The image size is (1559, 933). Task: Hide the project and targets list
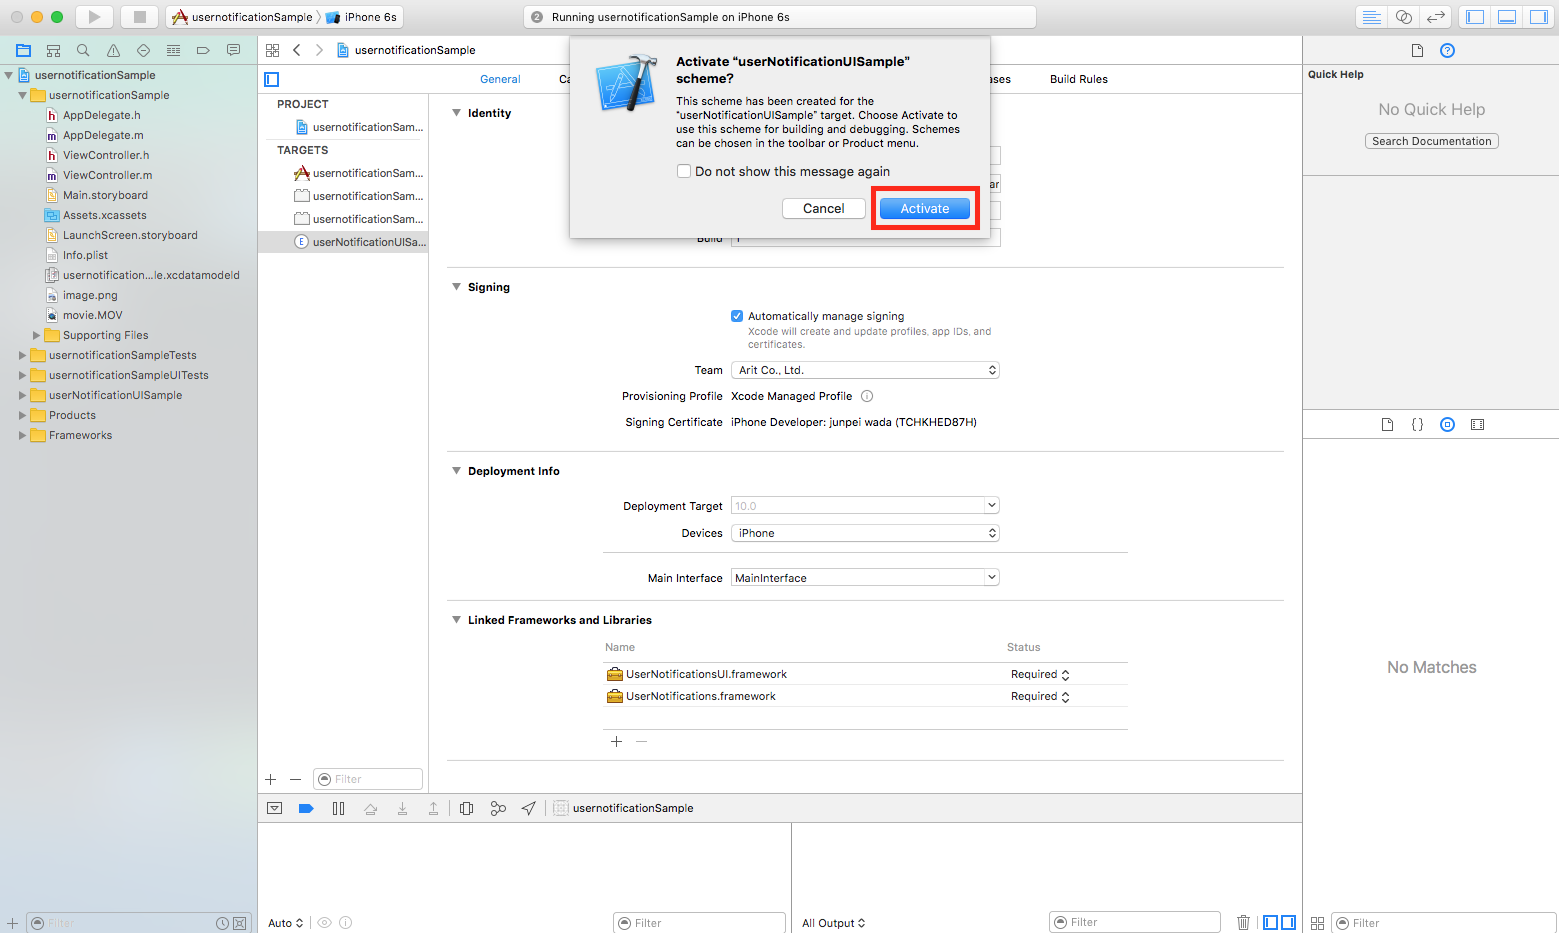click(271, 79)
